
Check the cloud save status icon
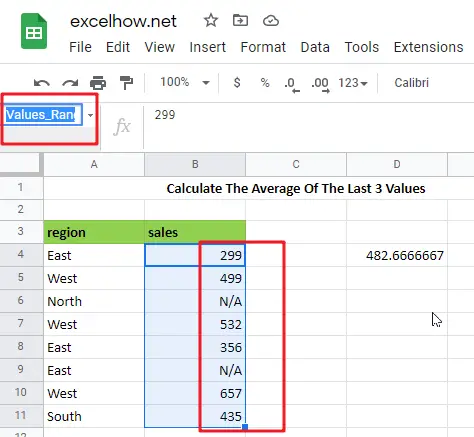tap(271, 21)
